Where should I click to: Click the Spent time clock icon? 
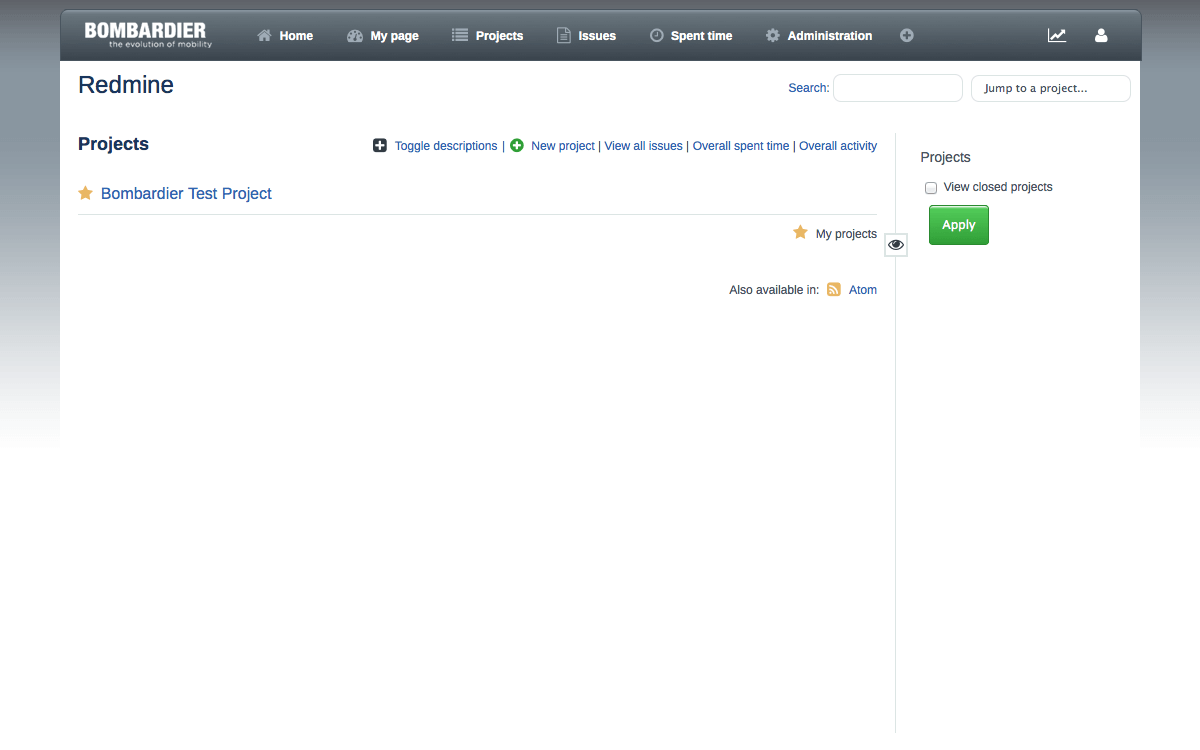[x=657, y=35]
